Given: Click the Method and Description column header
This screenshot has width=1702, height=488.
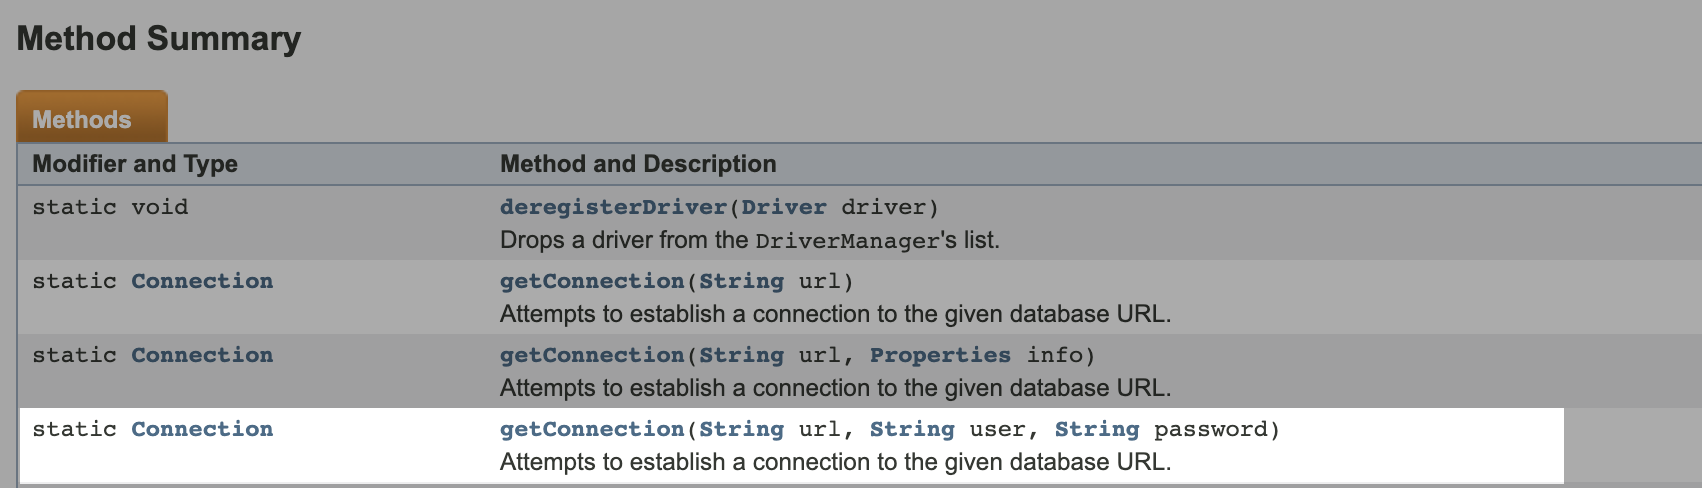Looking at the screenshot, I should tap(638, 164).
